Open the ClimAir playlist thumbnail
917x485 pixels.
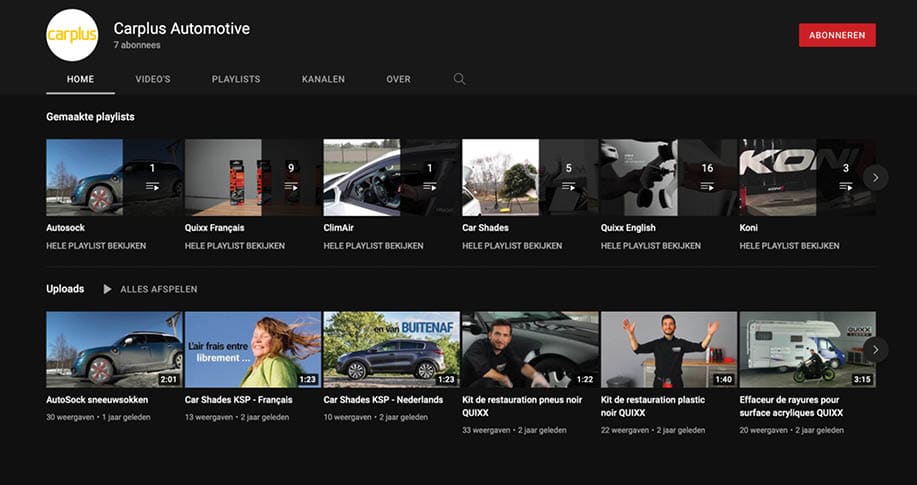pyautogui.click(x=392, y=177)
